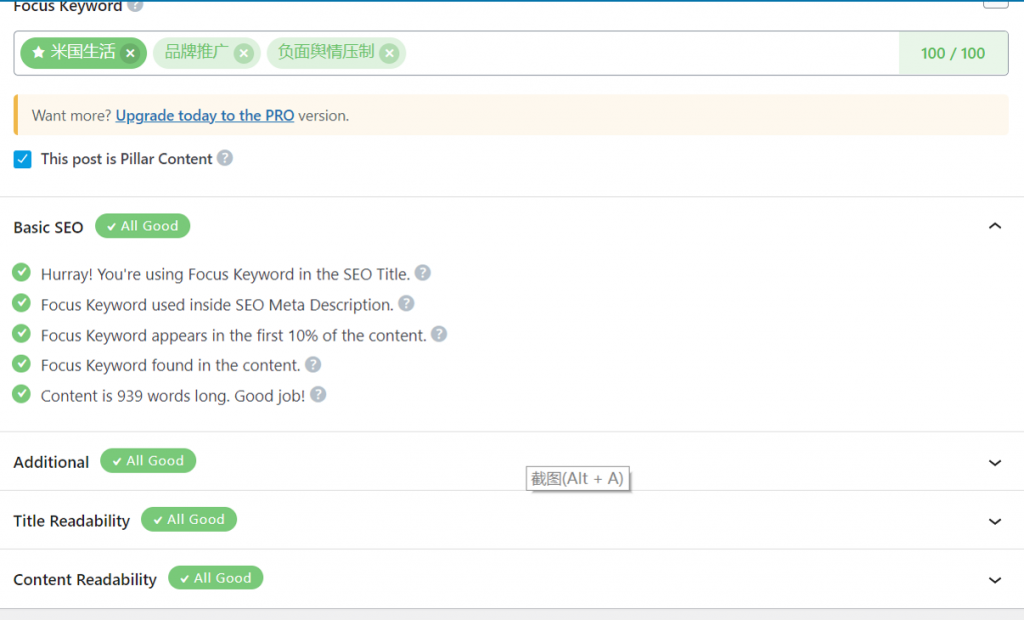
Task: Open help for first 10% of content check
Action: pos(439,334)
